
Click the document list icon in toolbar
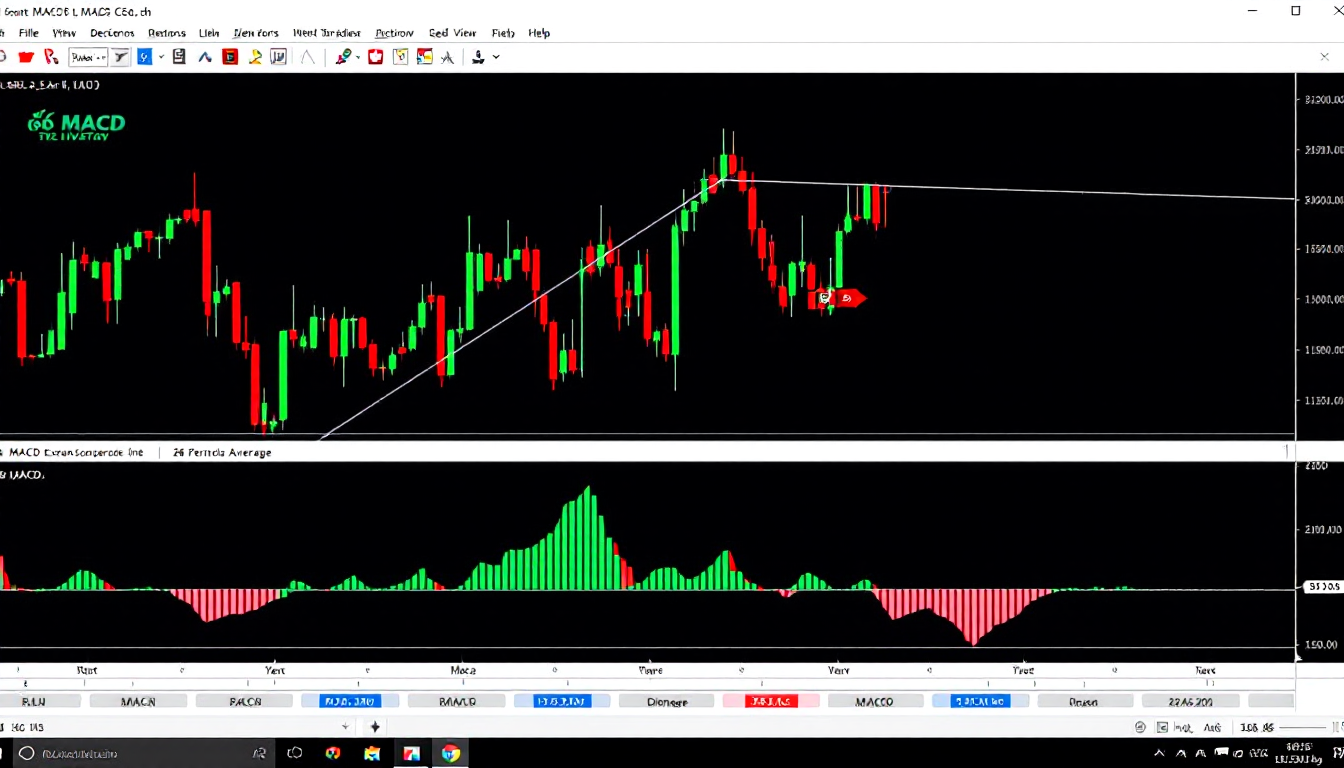tap(179, 58)
